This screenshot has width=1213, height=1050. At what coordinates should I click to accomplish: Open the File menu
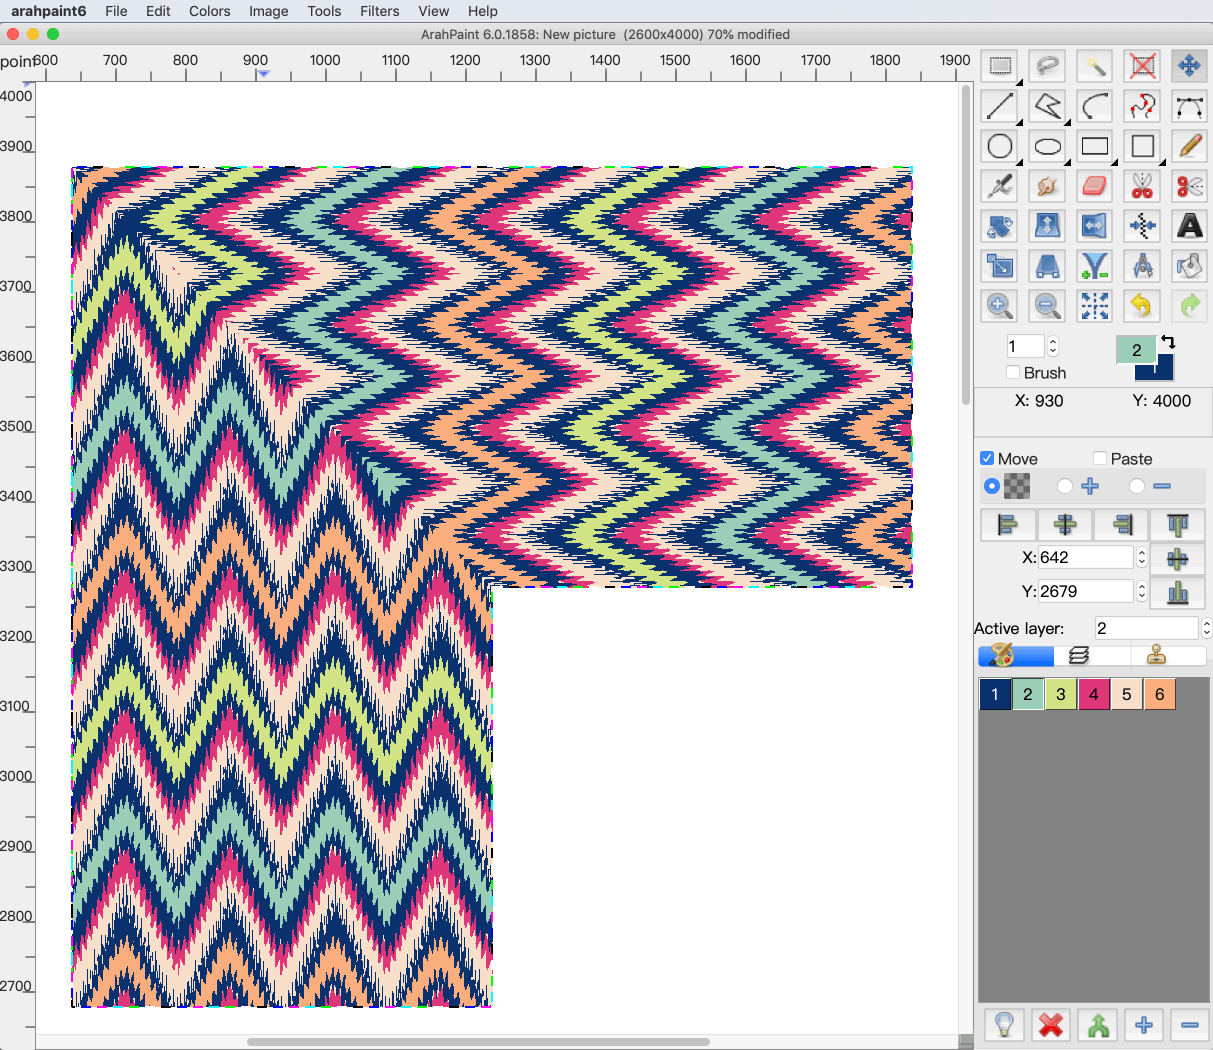116,11
